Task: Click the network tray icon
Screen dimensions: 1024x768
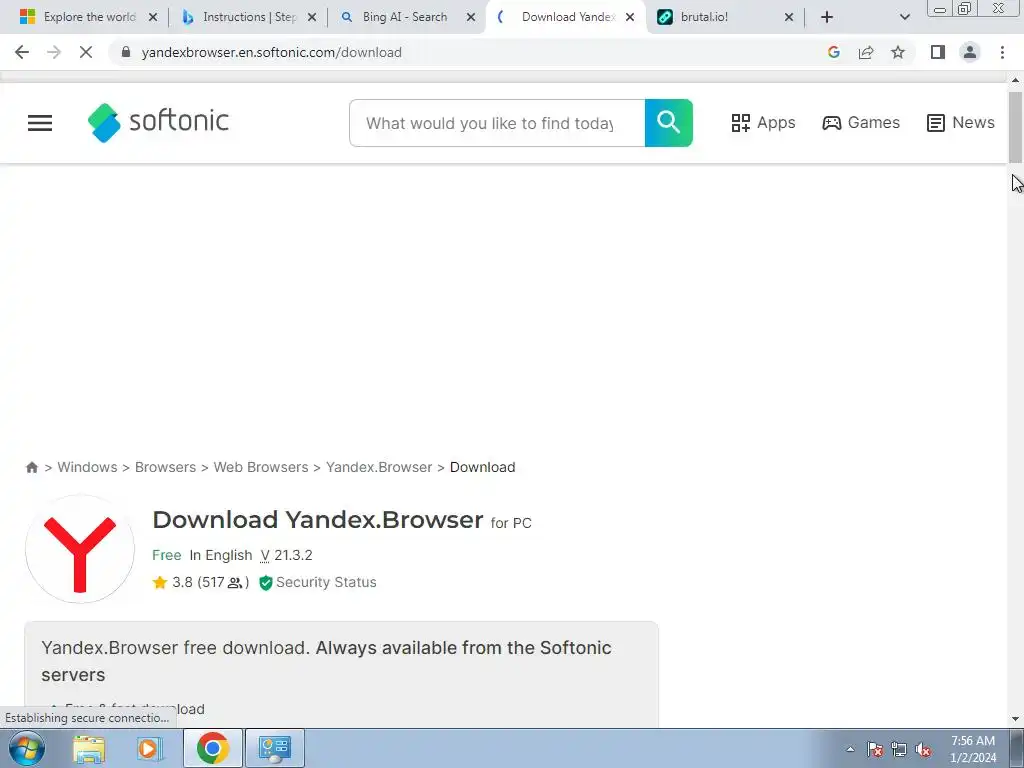Action: [899, 749]
